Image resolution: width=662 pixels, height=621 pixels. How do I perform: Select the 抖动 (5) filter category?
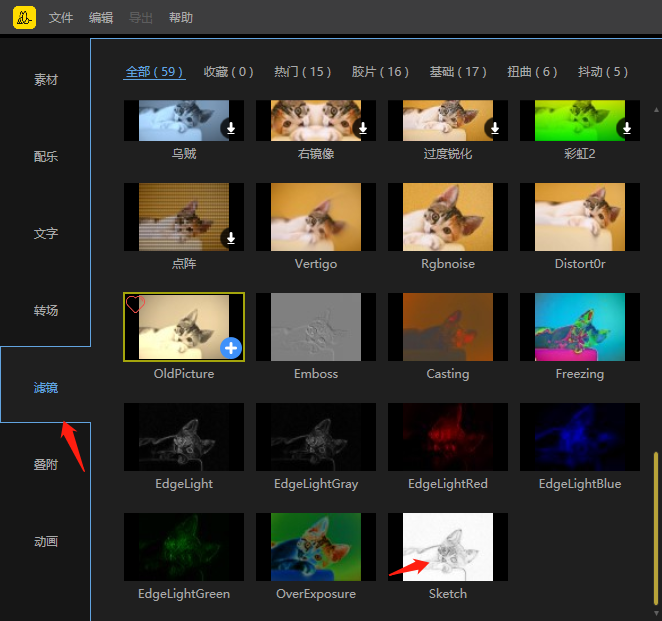[x=603, y=72]
